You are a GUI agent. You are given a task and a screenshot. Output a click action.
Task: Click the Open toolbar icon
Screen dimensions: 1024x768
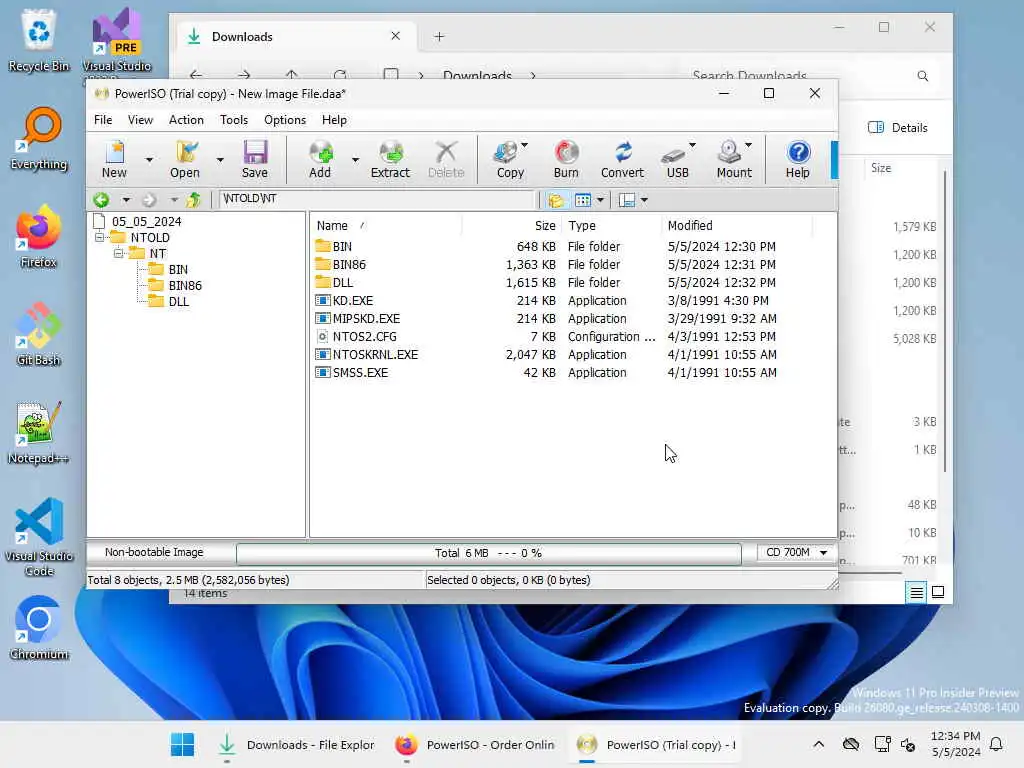pos(185,159)
